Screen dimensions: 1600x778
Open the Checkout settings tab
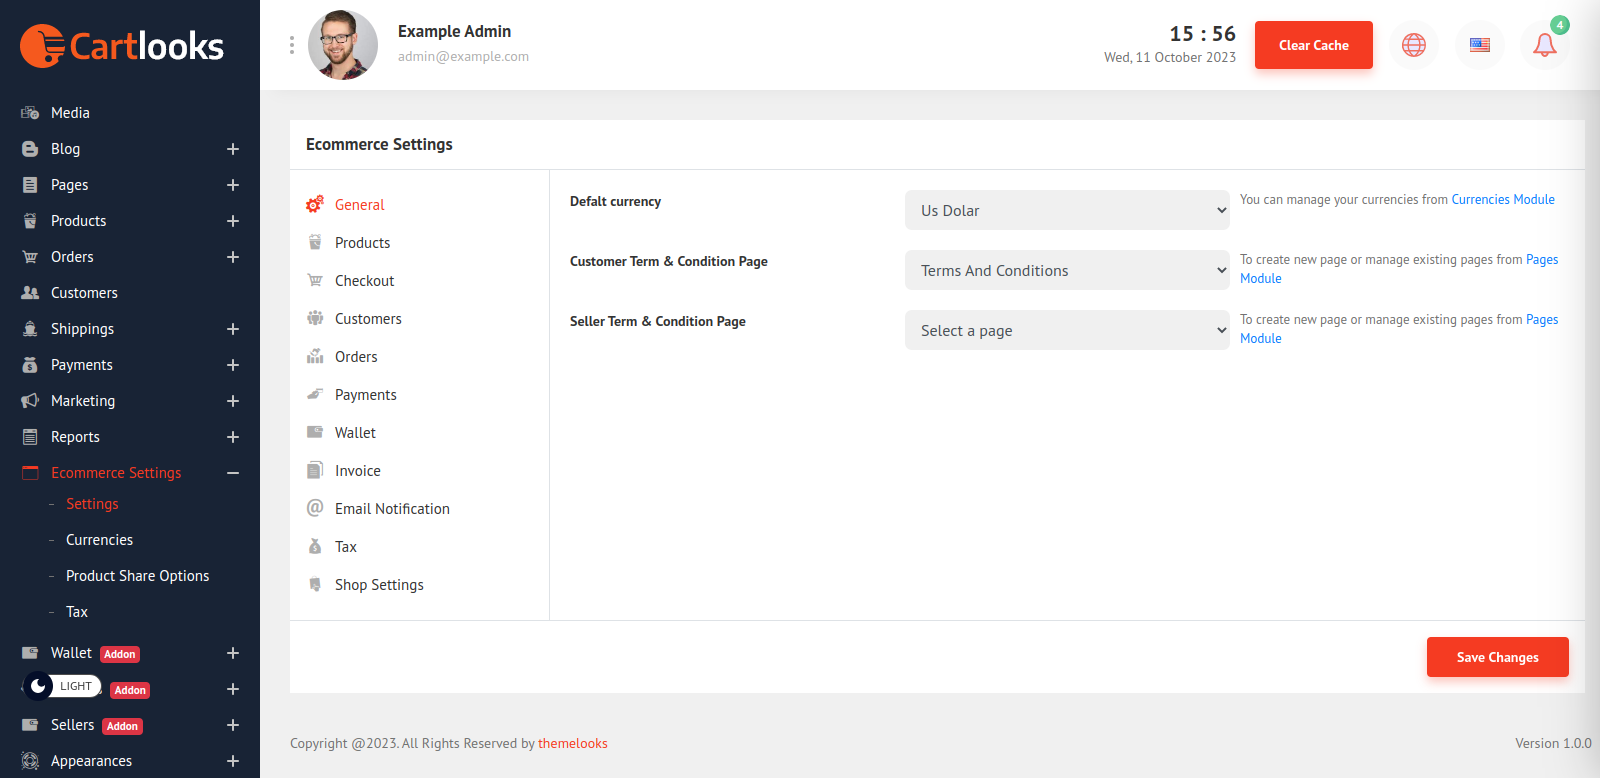(364, 281)
